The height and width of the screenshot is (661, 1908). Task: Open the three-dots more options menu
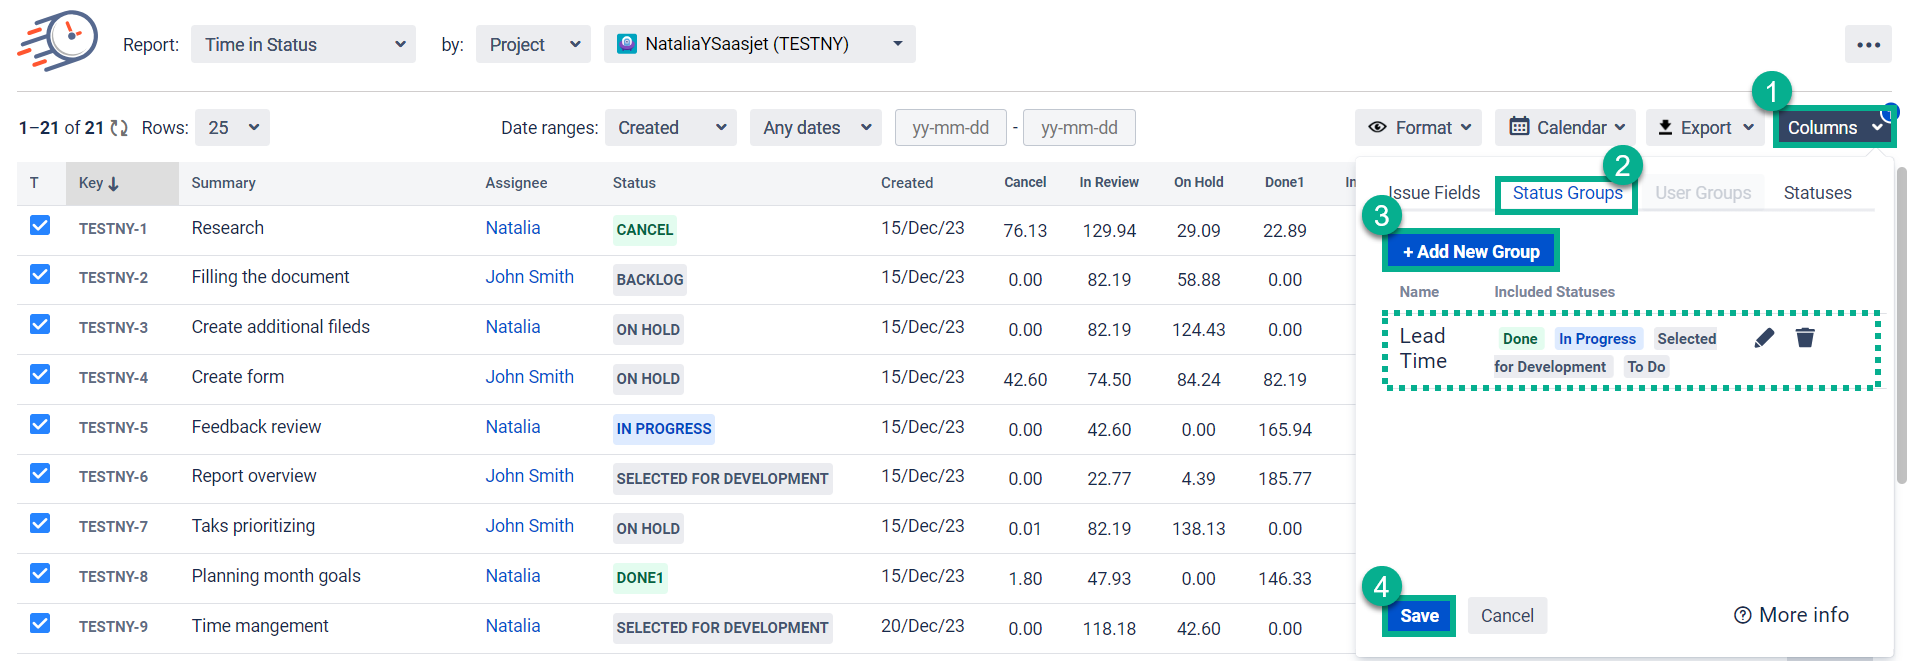[x=1867, y=45]
